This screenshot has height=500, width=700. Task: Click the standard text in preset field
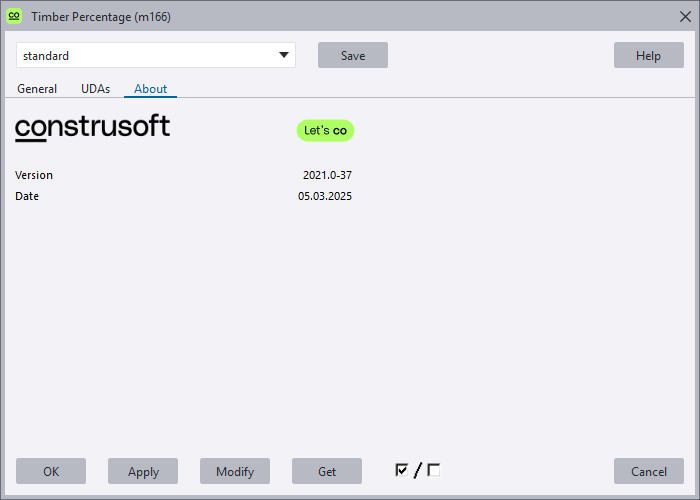point(46,56)
